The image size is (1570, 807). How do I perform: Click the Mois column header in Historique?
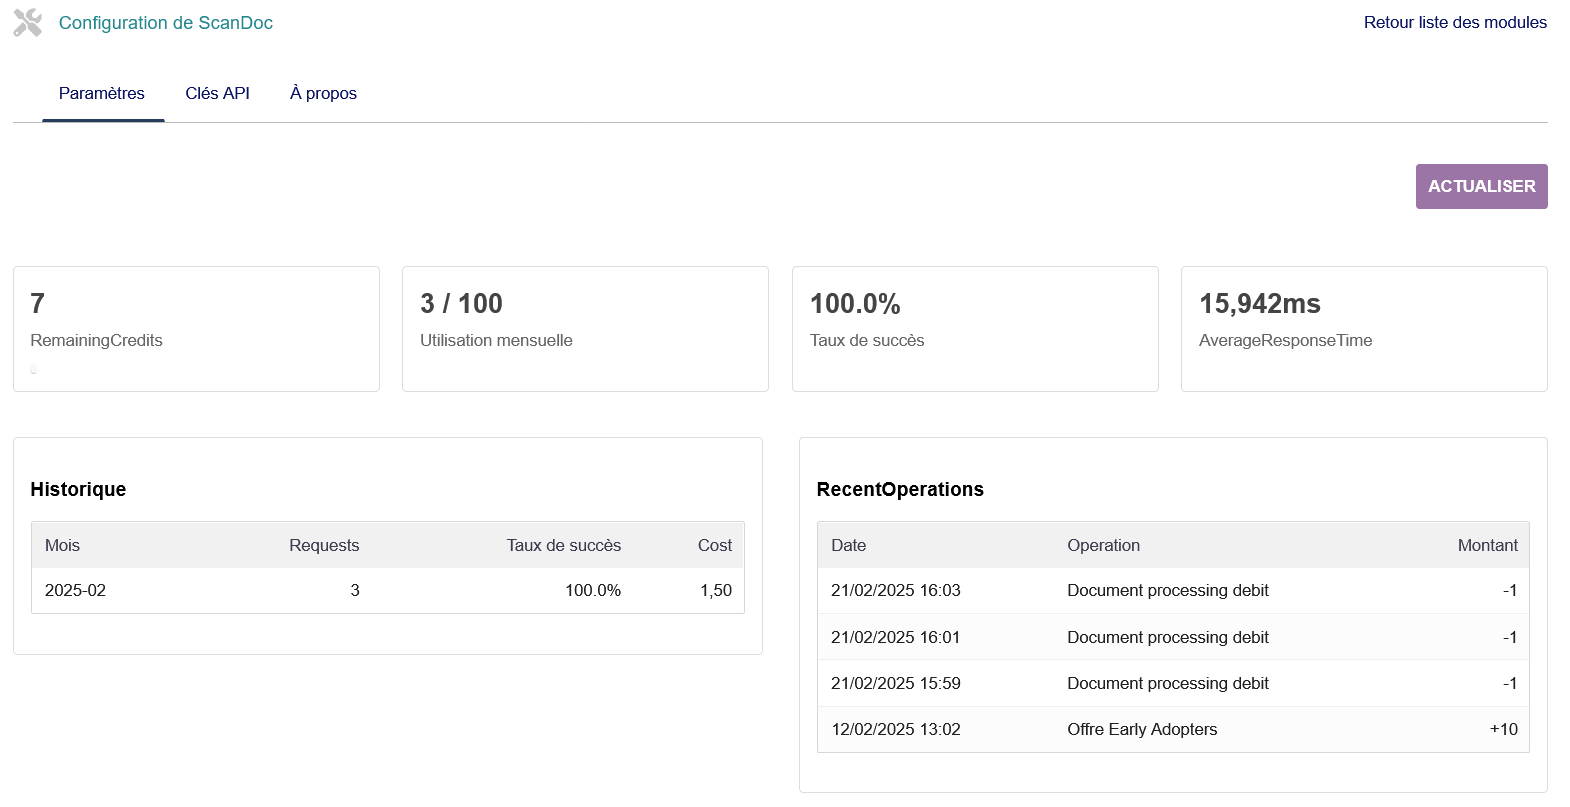[x=62, y=545]
